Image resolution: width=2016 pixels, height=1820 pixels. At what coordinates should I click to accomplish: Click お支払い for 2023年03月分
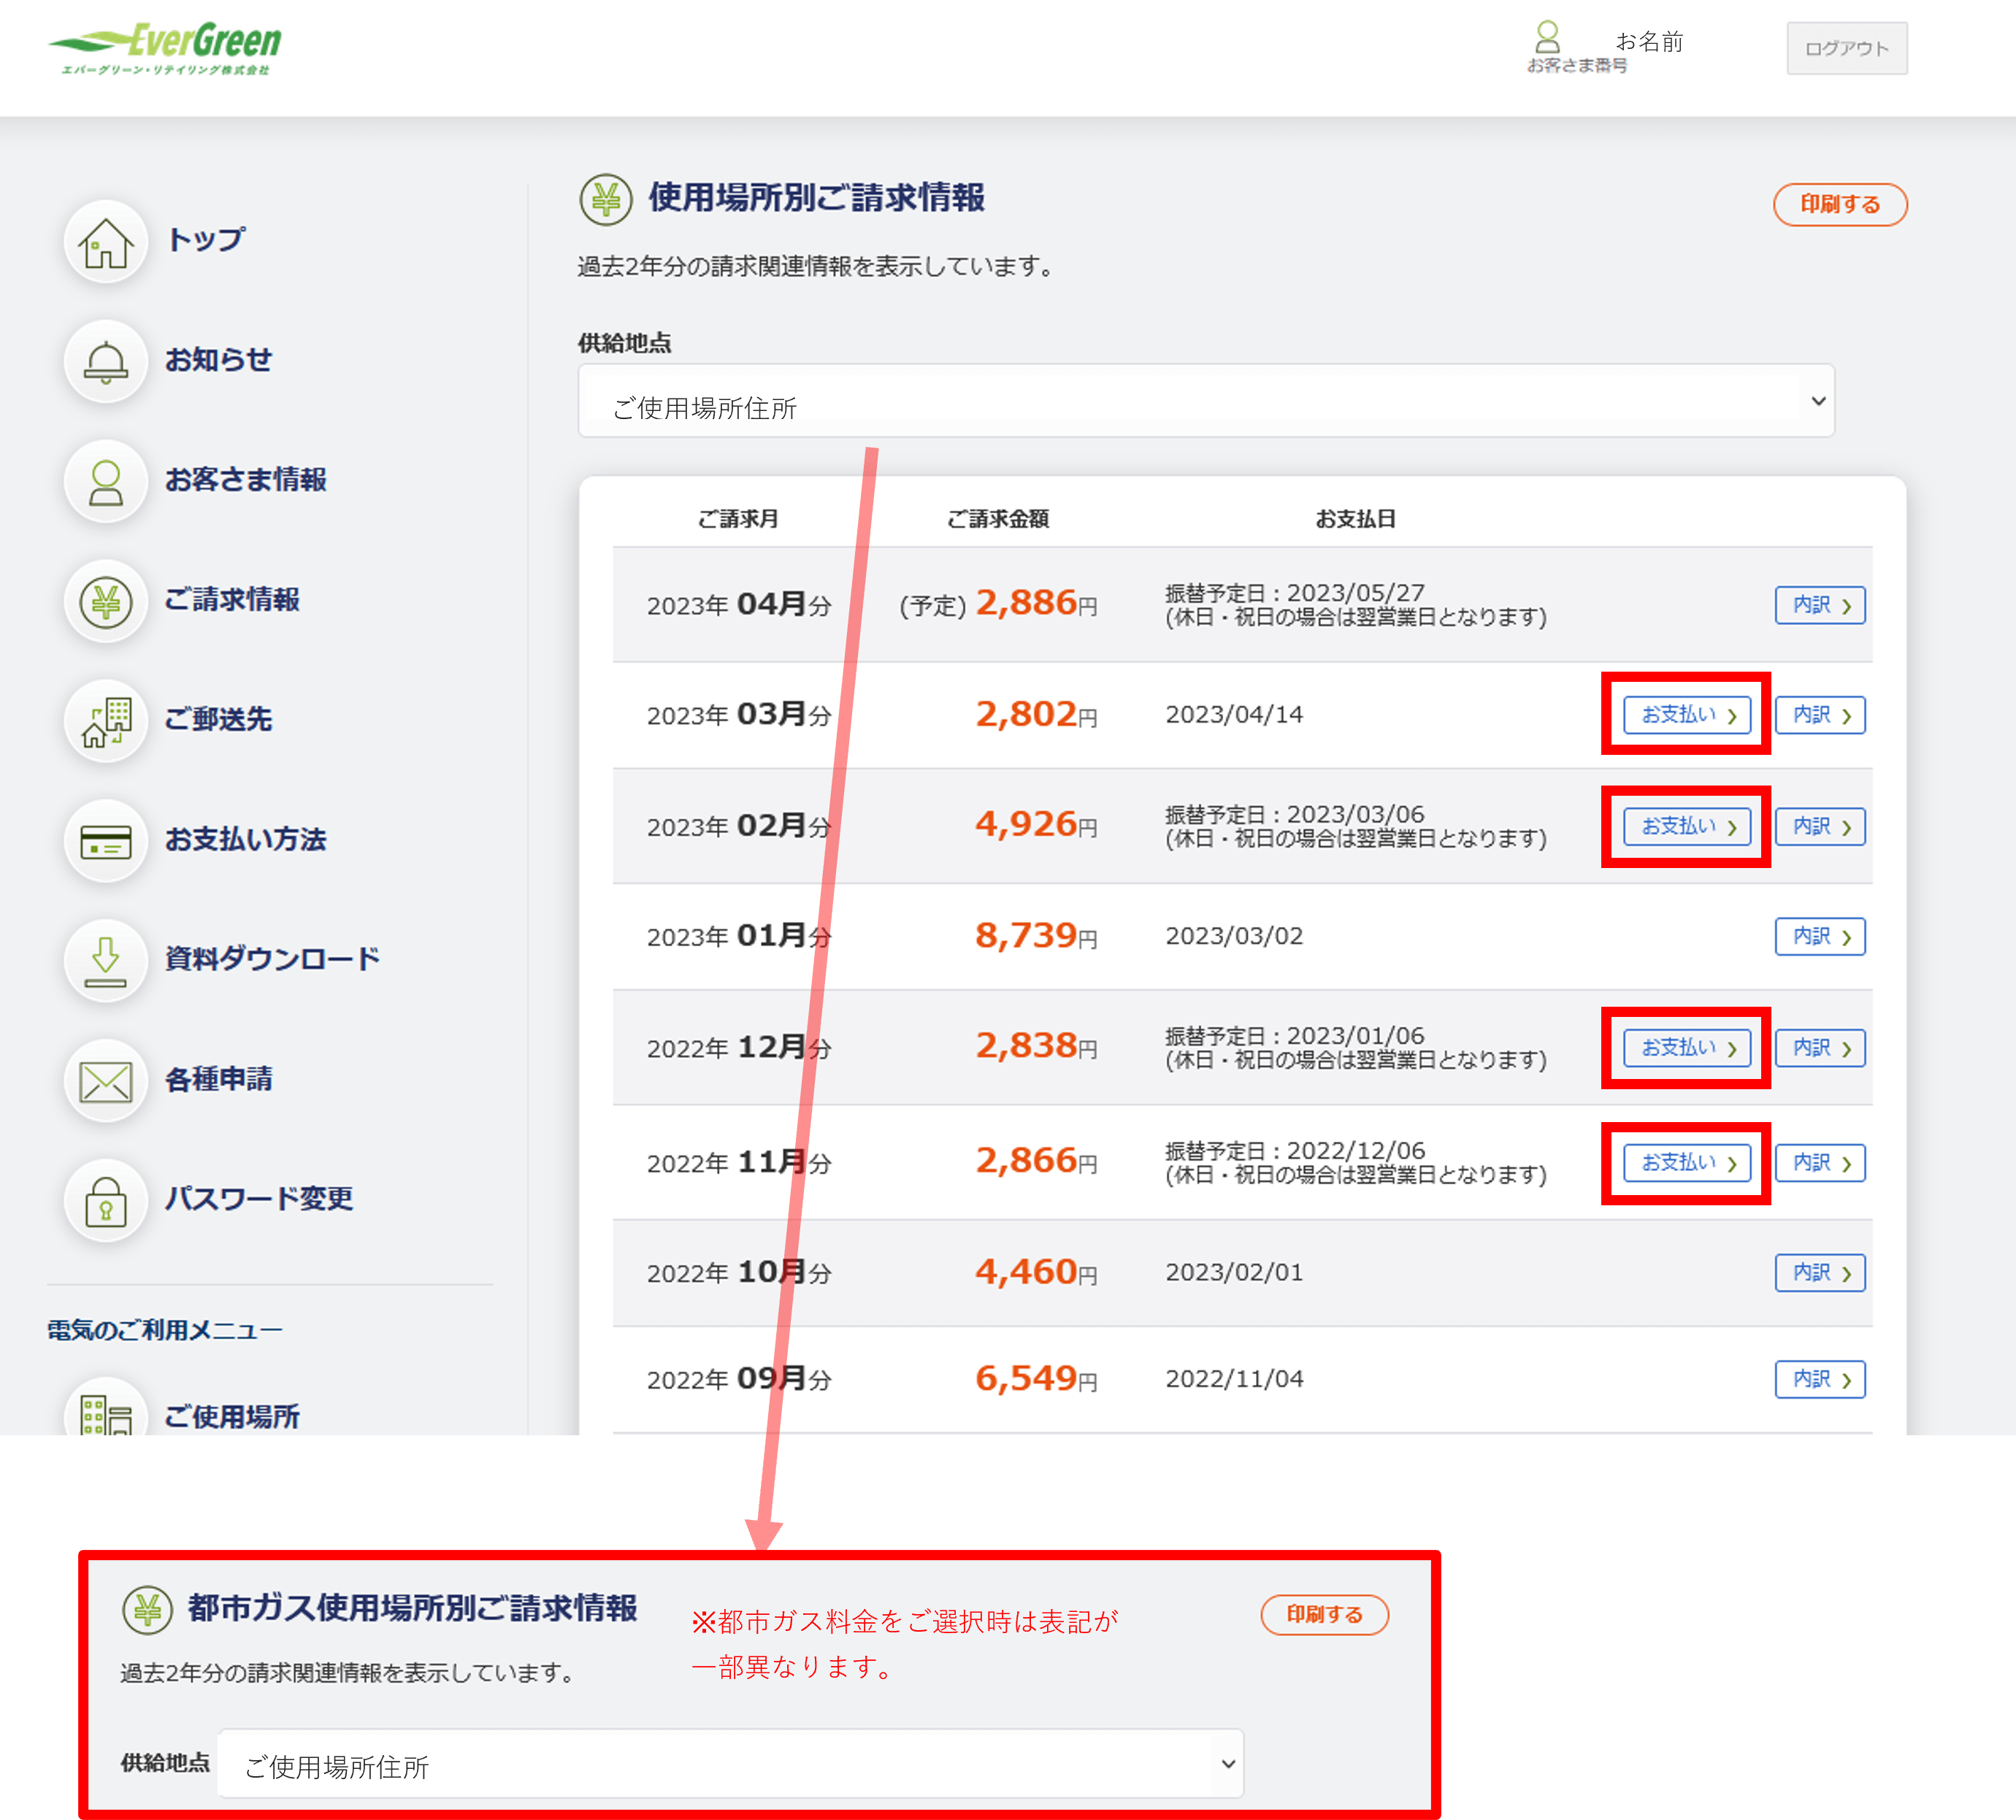point(1686,716)
